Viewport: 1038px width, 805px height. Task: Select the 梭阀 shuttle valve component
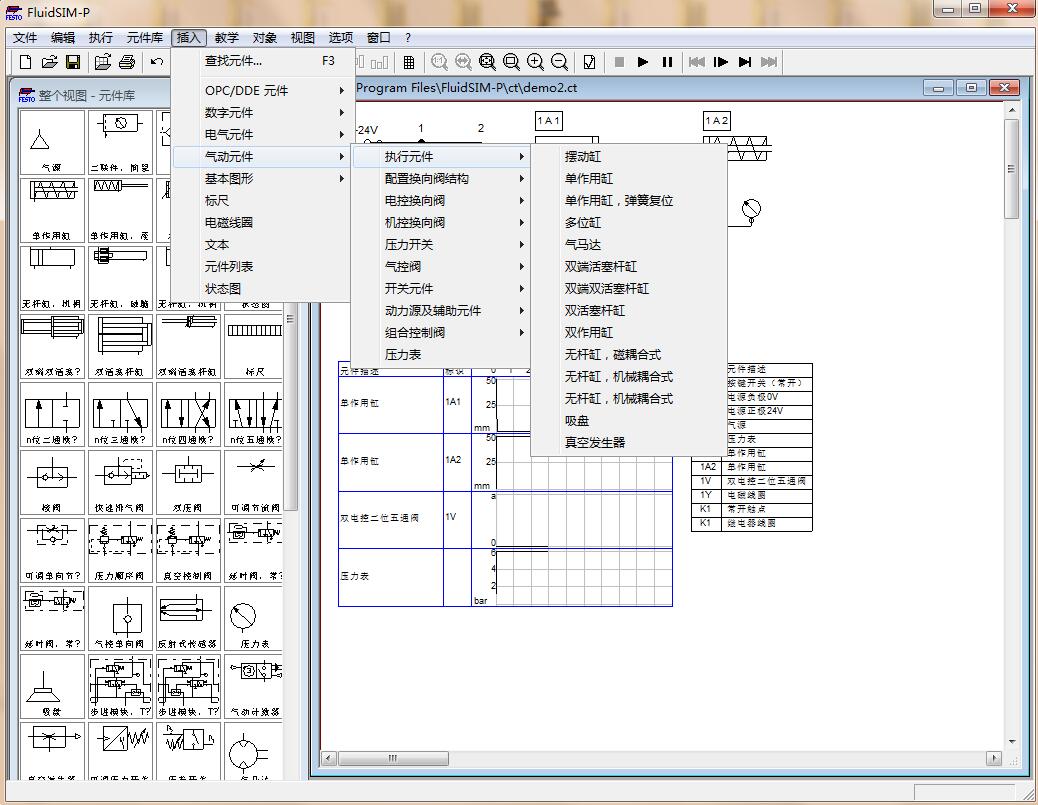[52, 483]
